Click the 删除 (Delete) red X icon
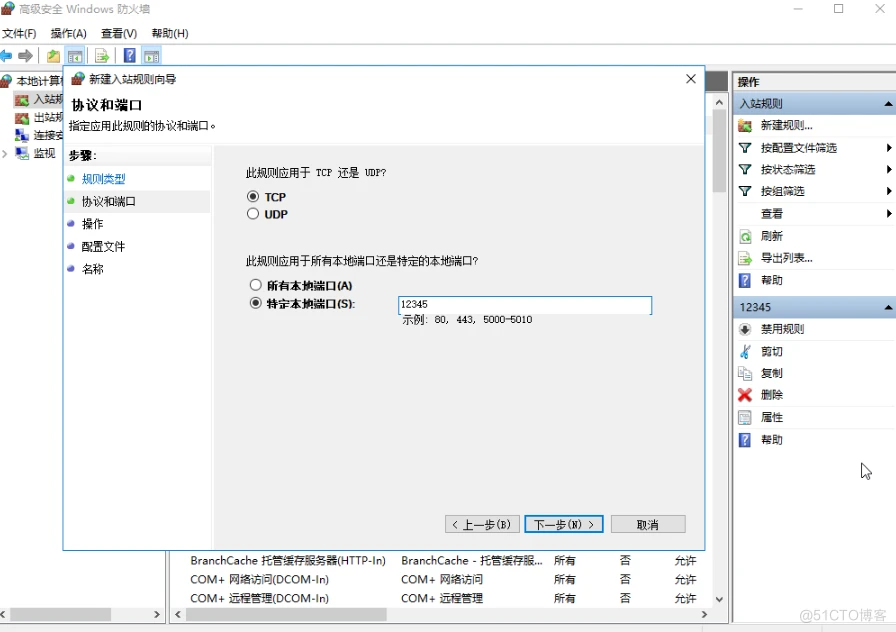This screenshot has width=896, height=632. click(x=746, y=395)
